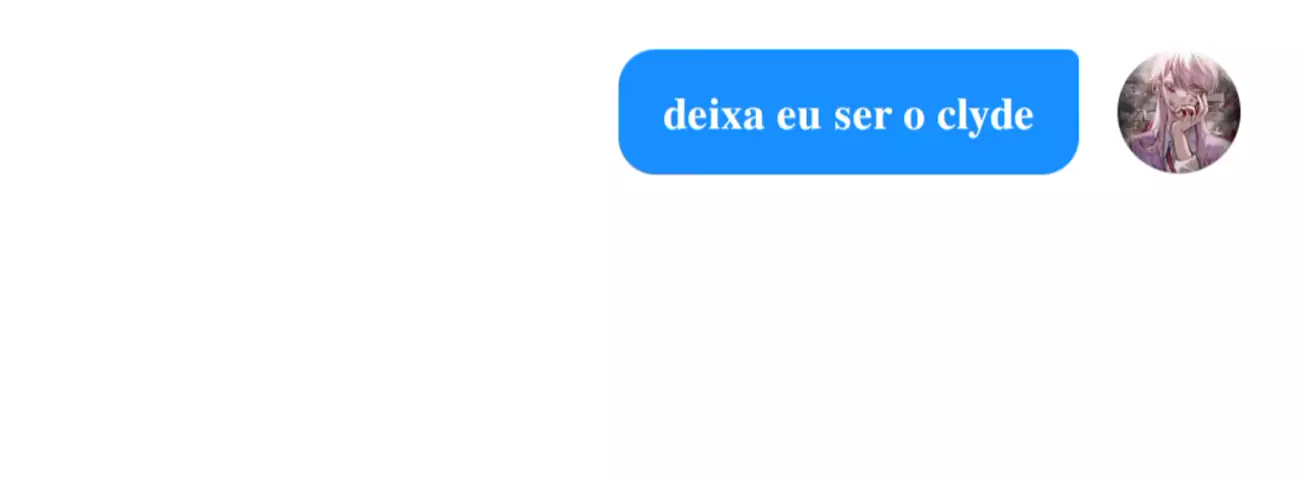
Task: Click the gap between bubble and avatar
Action: [1097, 112]
